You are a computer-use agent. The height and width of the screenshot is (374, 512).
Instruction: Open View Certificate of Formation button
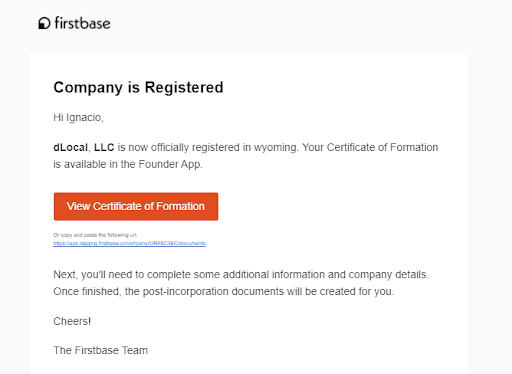tap(136, 206)
